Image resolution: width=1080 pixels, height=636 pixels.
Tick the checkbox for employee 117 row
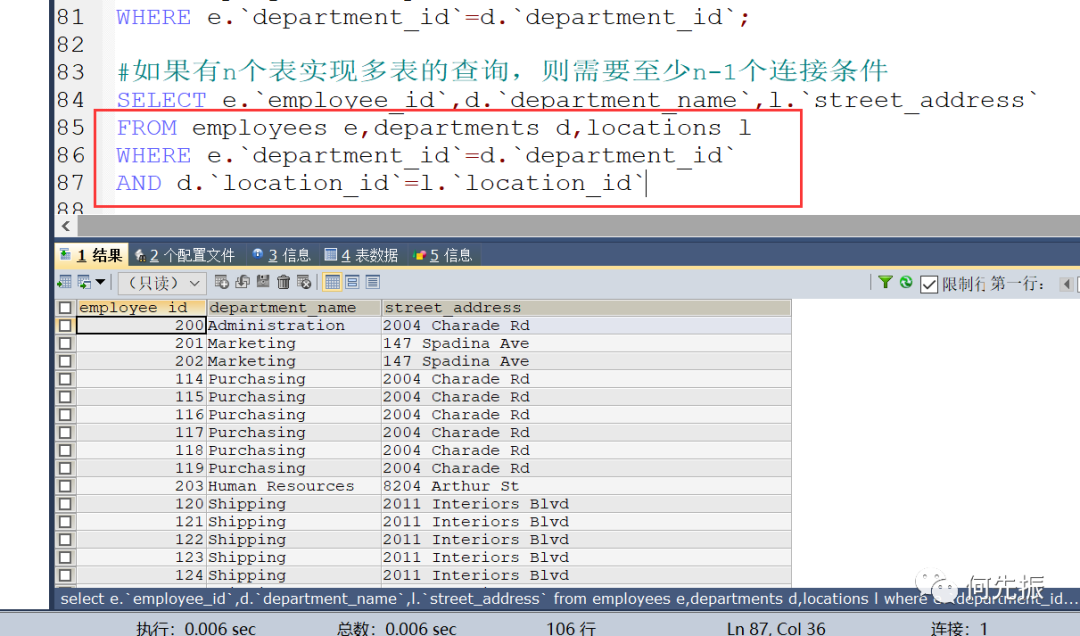pyautogui.click(x=65, y=433)
